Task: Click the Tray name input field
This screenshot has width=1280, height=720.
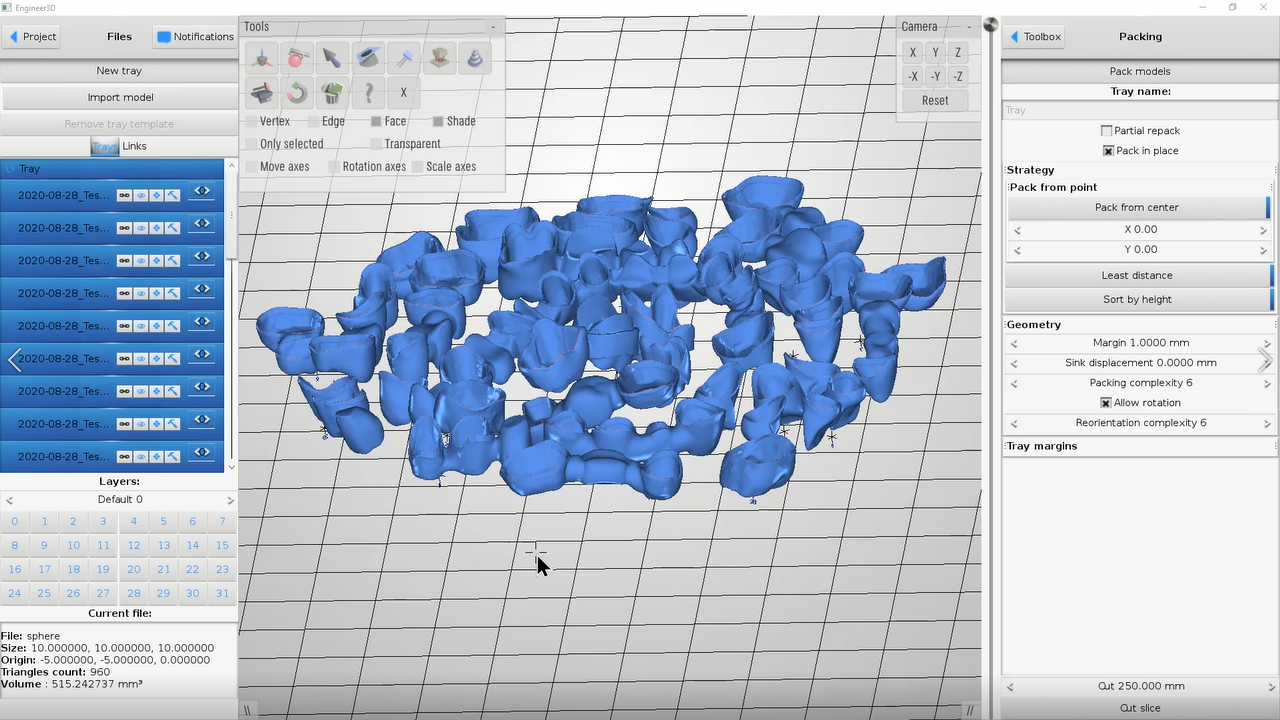Action: point(1139,110)
